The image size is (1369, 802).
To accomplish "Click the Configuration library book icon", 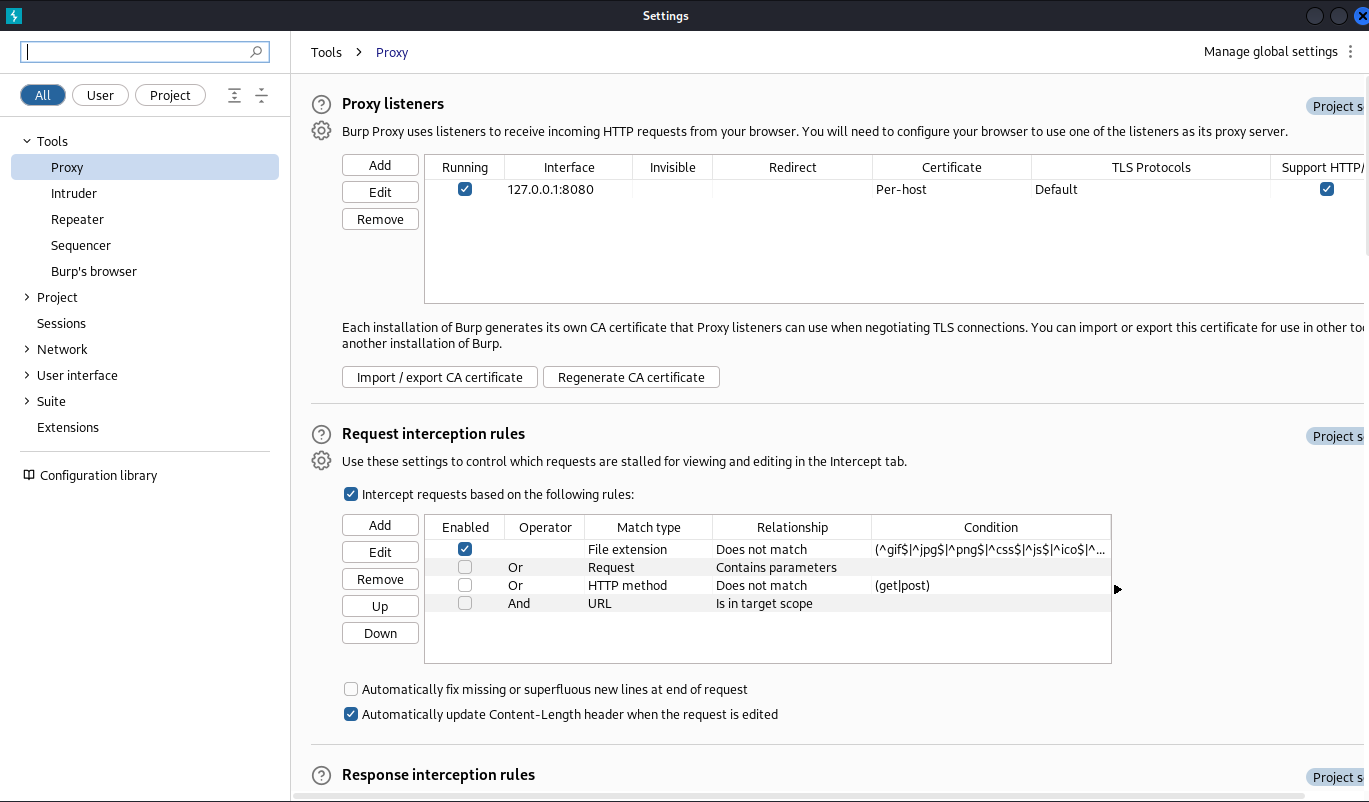I will (x=29, y=475).
